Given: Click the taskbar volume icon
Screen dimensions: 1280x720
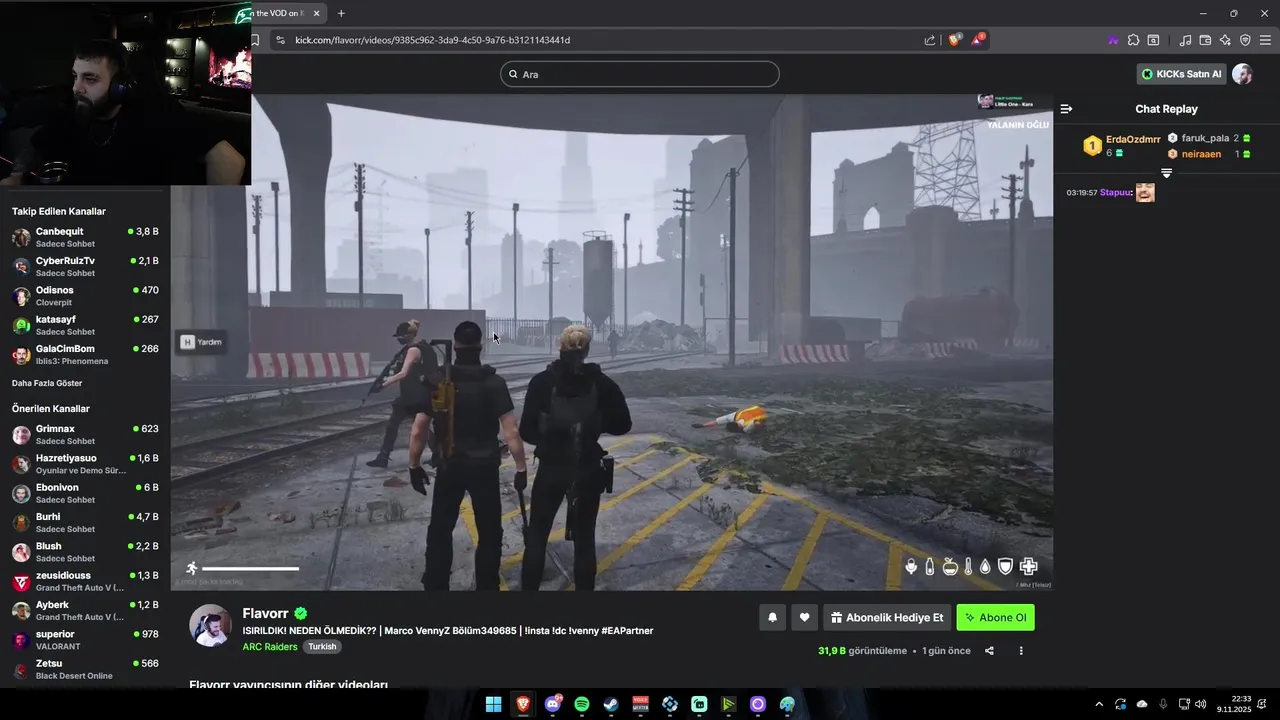Looking at the screenshot, I should (x=1201, y=705).
